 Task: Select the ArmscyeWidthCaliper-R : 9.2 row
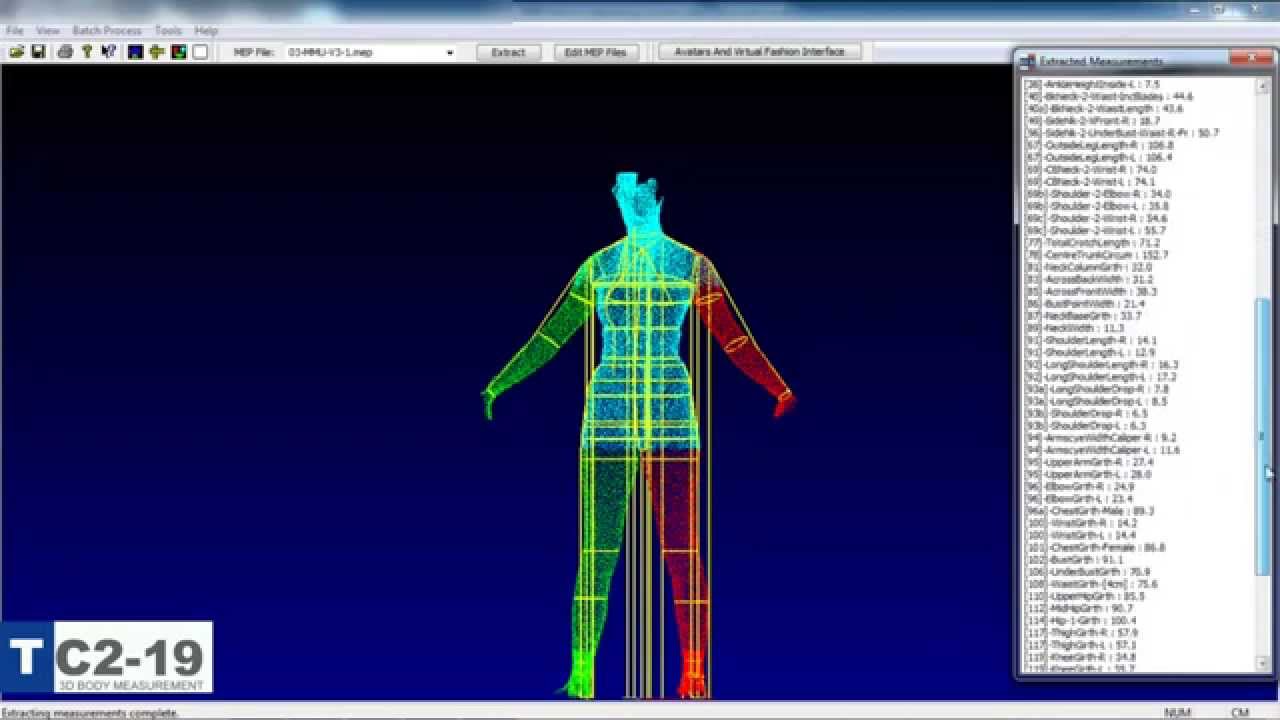(1102, 437)
